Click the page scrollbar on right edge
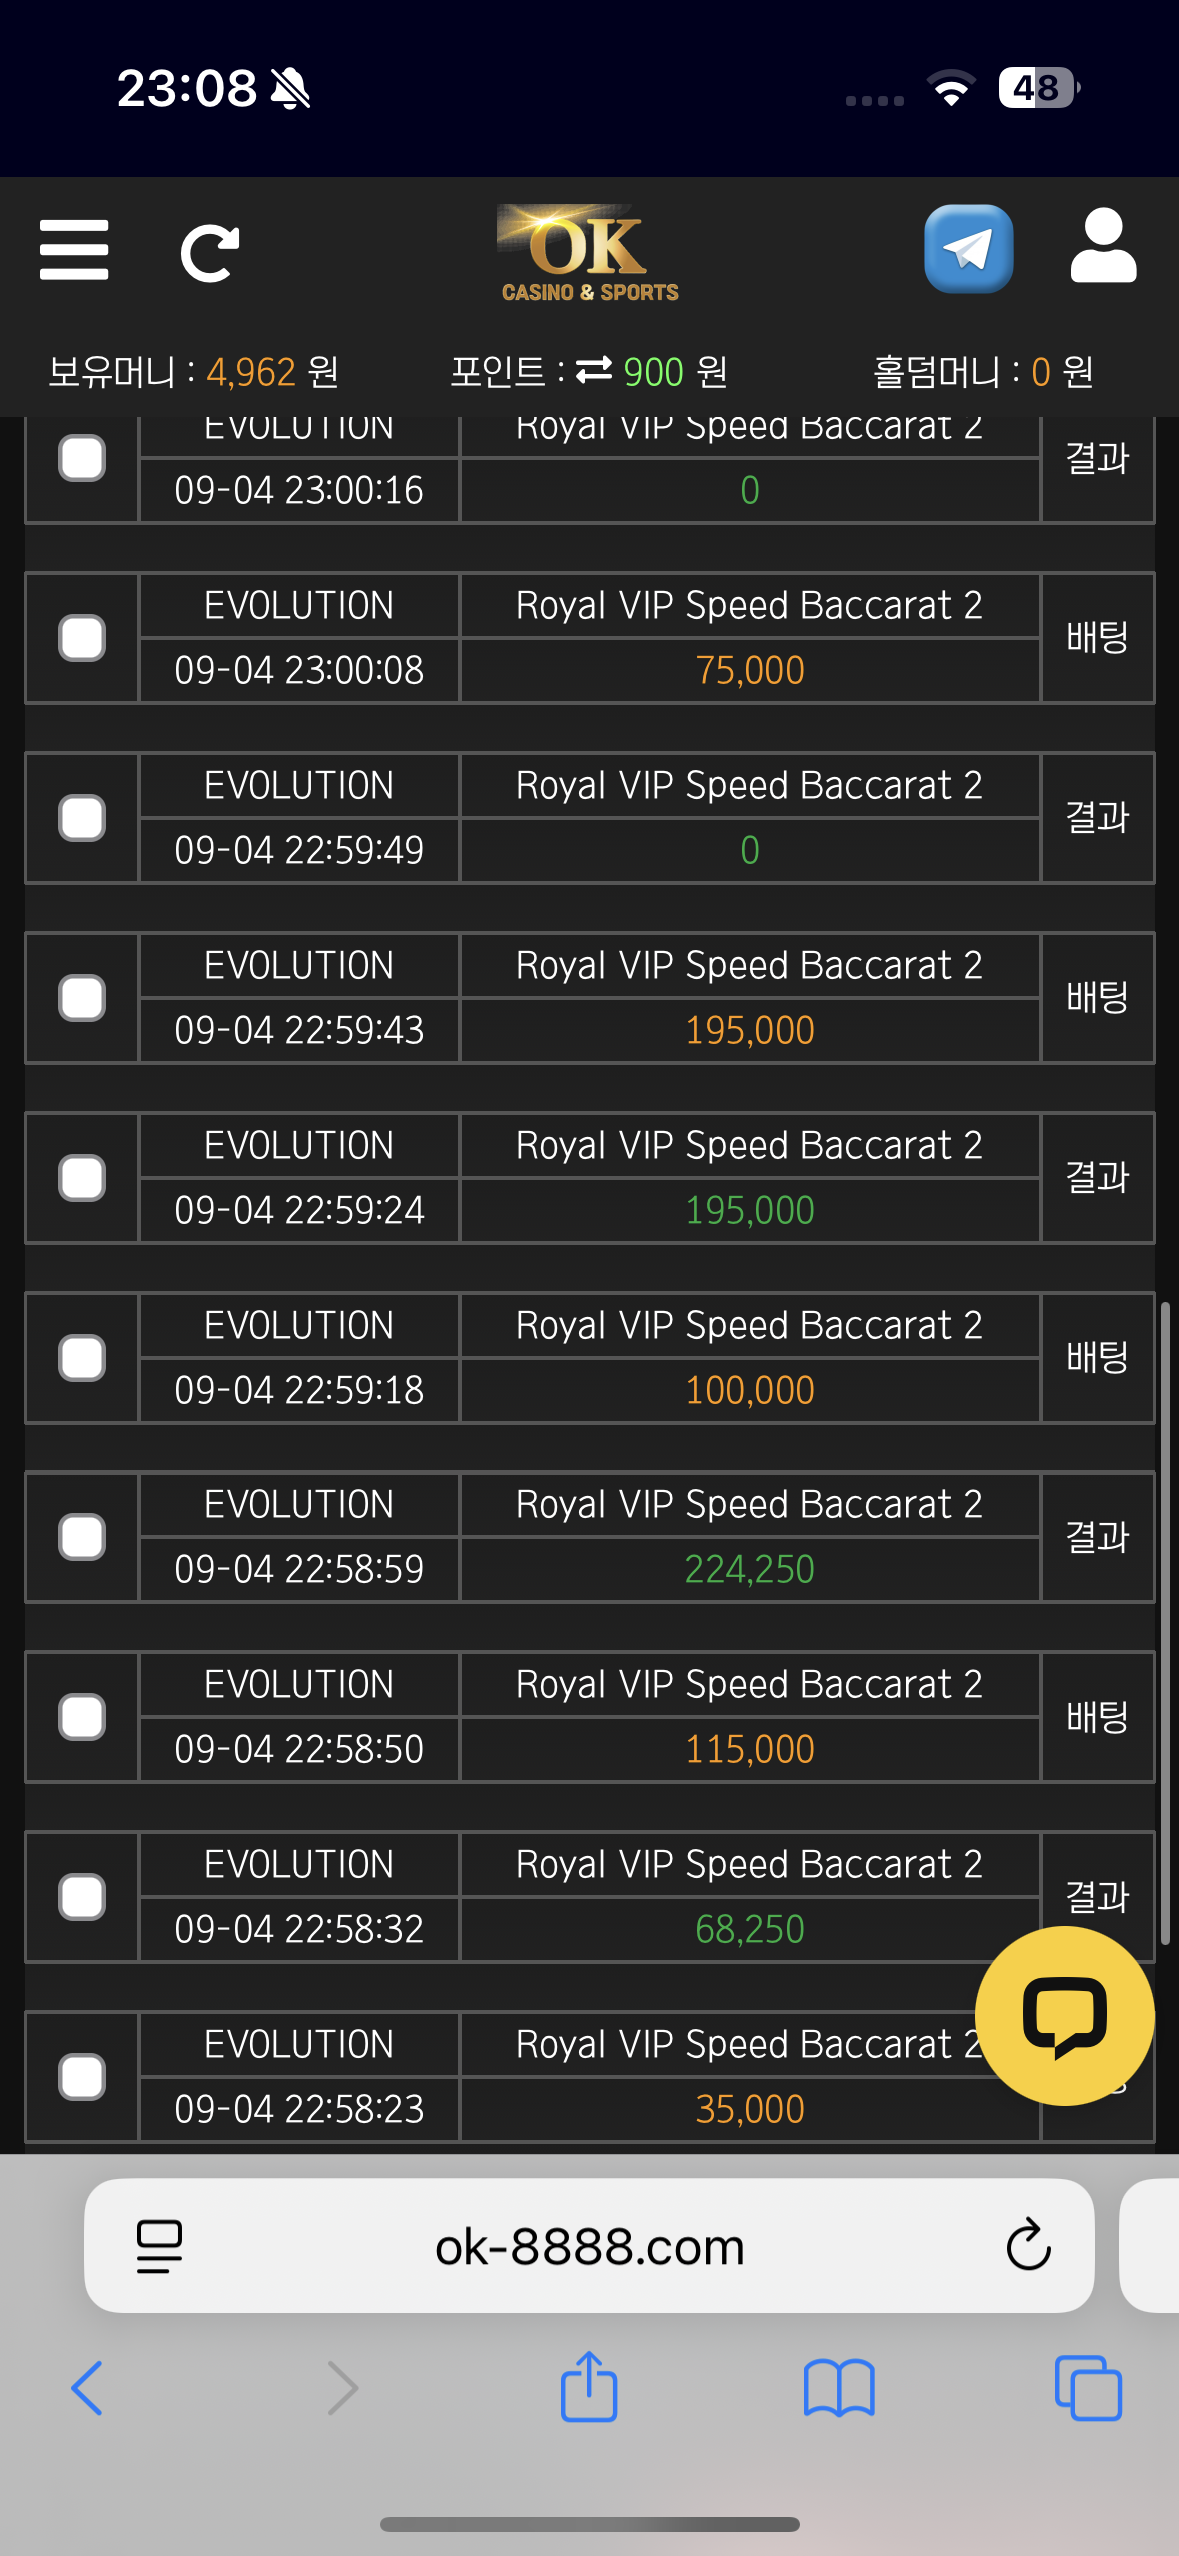This screenshot has height=2556, width=1179. pyautogui.click(x=1165, y=1620)
